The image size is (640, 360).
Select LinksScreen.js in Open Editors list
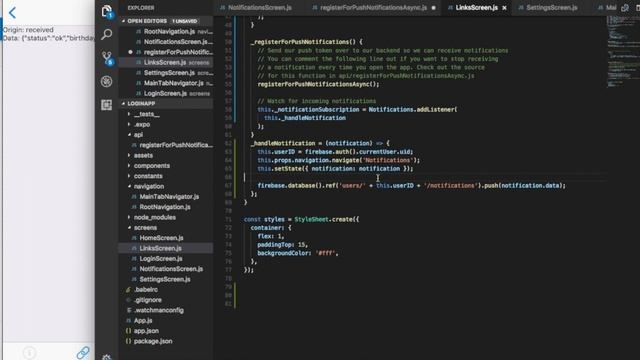tap(165, 62)
